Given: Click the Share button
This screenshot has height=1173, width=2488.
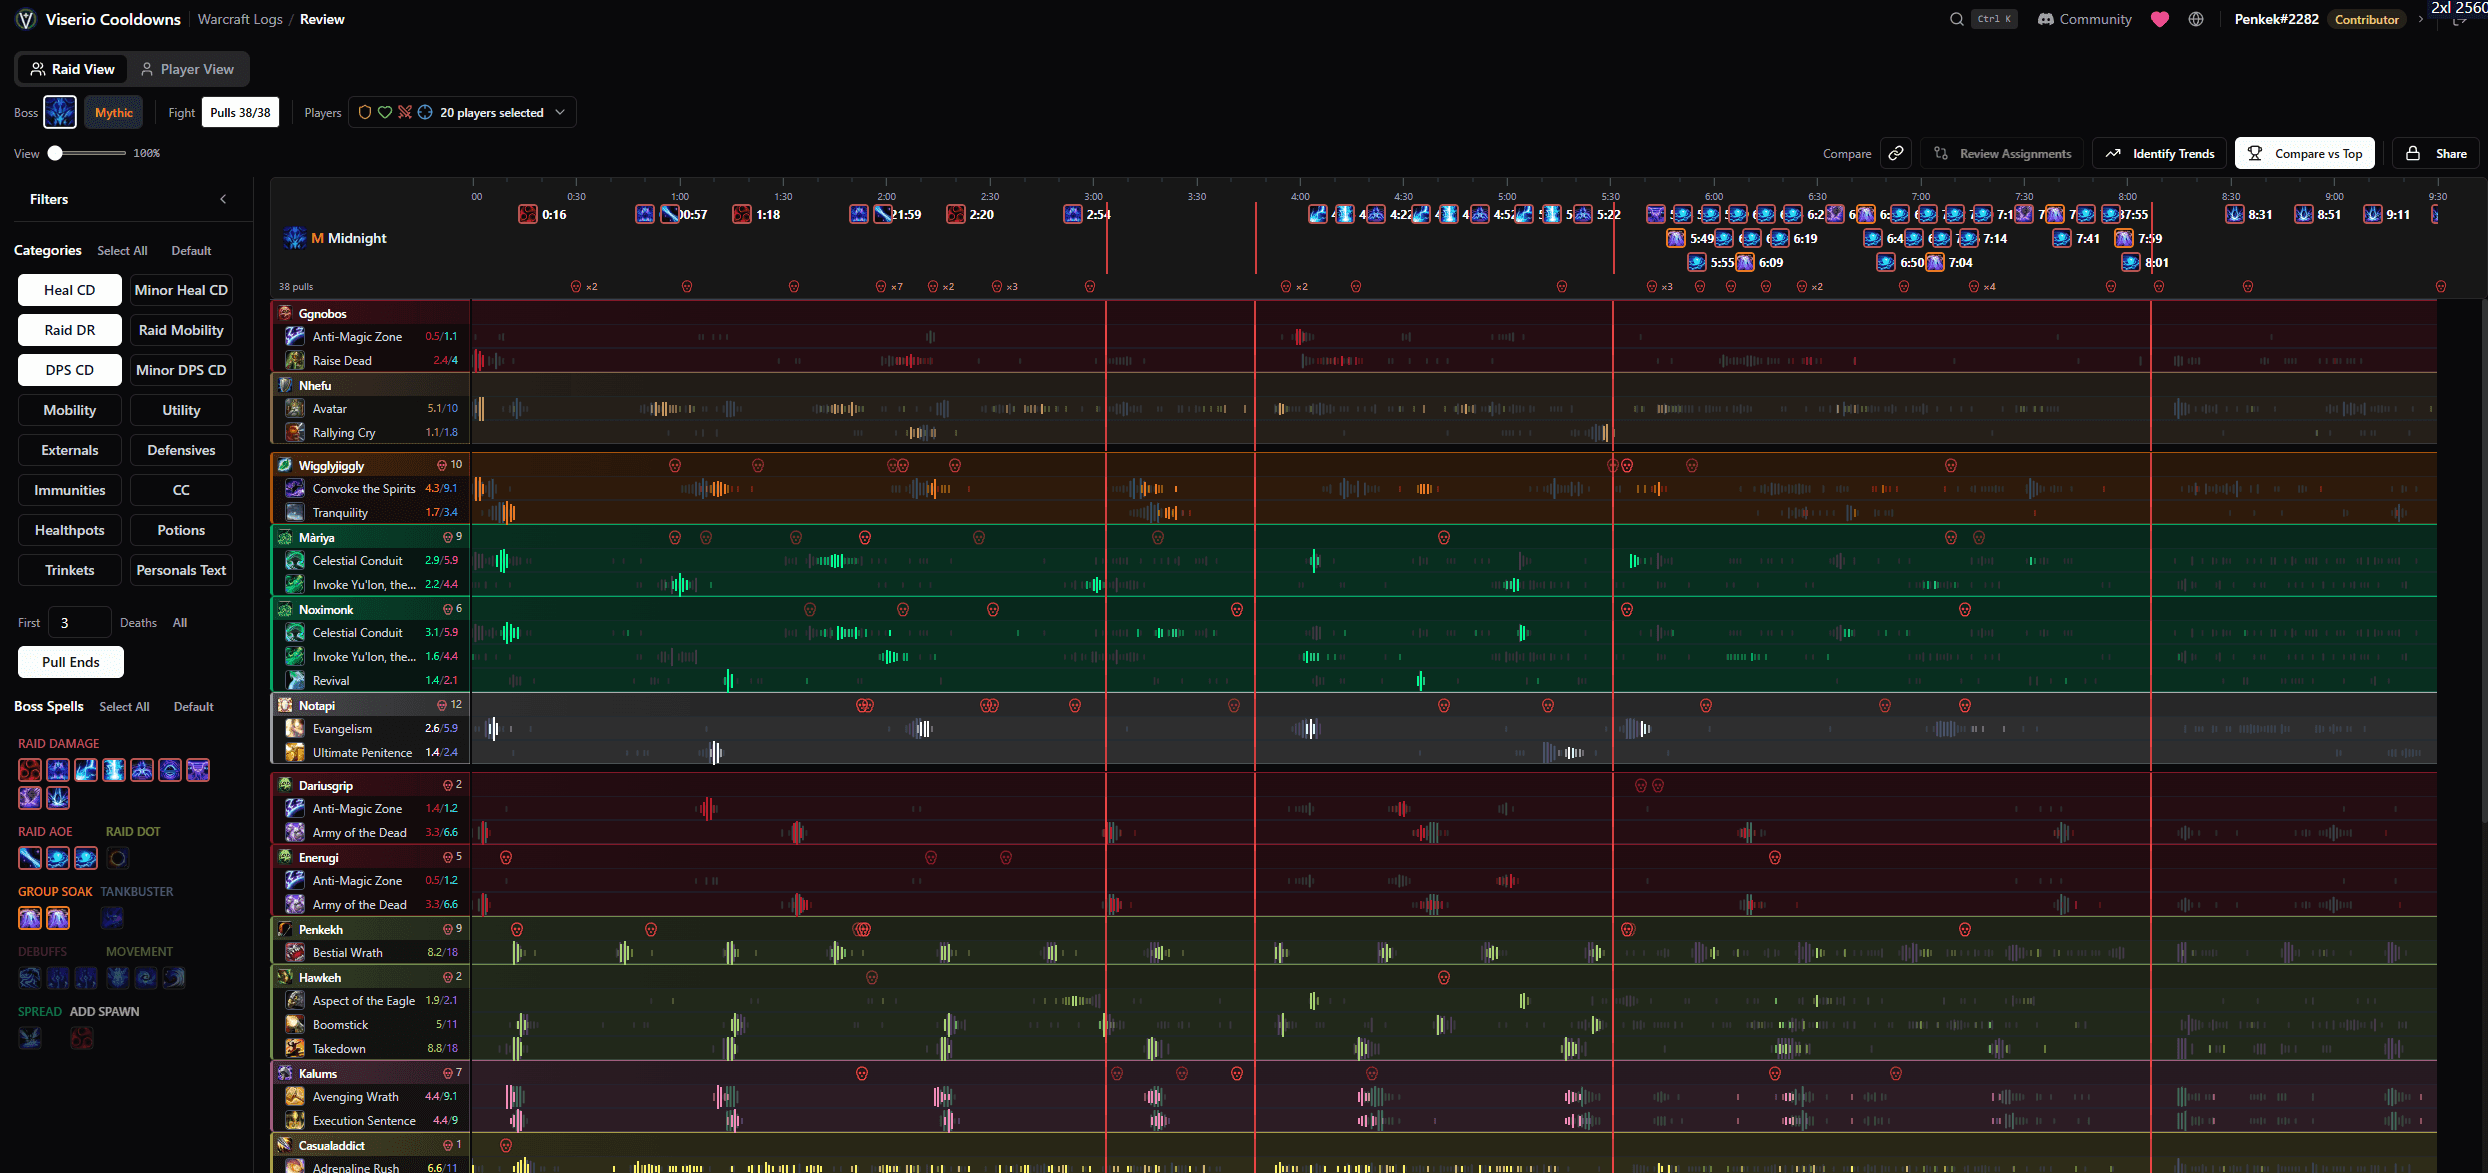Looking at the screenshot, I should pyautogui.click(x=2436, y=153).
